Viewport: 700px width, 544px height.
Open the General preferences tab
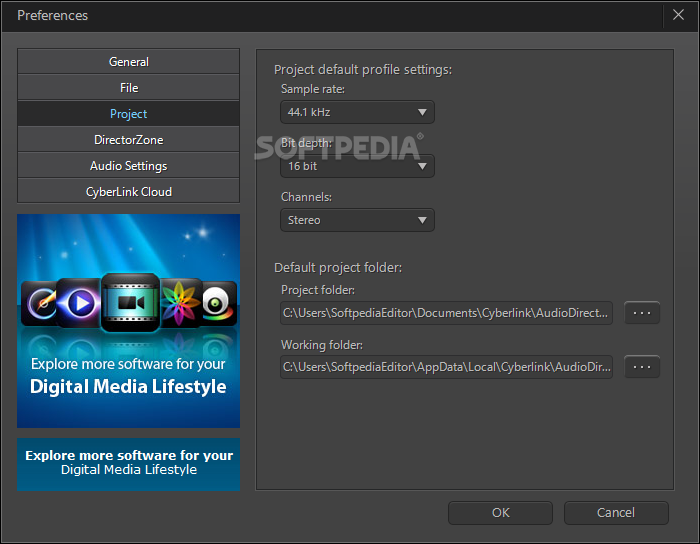coord(129,62)
